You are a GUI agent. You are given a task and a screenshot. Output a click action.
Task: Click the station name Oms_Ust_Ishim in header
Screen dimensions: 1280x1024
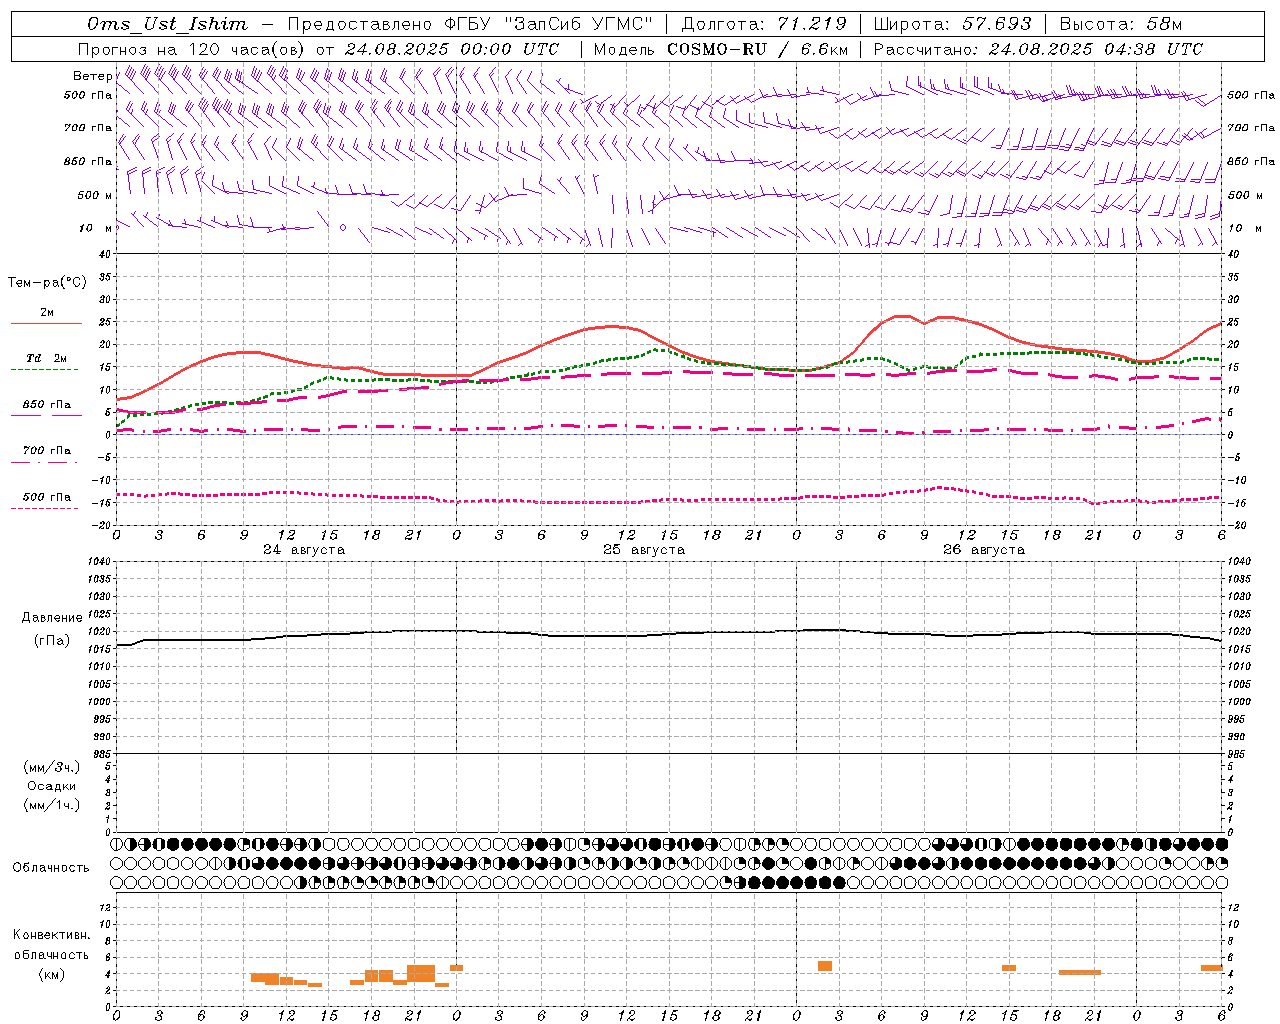[x=167, y=24]
